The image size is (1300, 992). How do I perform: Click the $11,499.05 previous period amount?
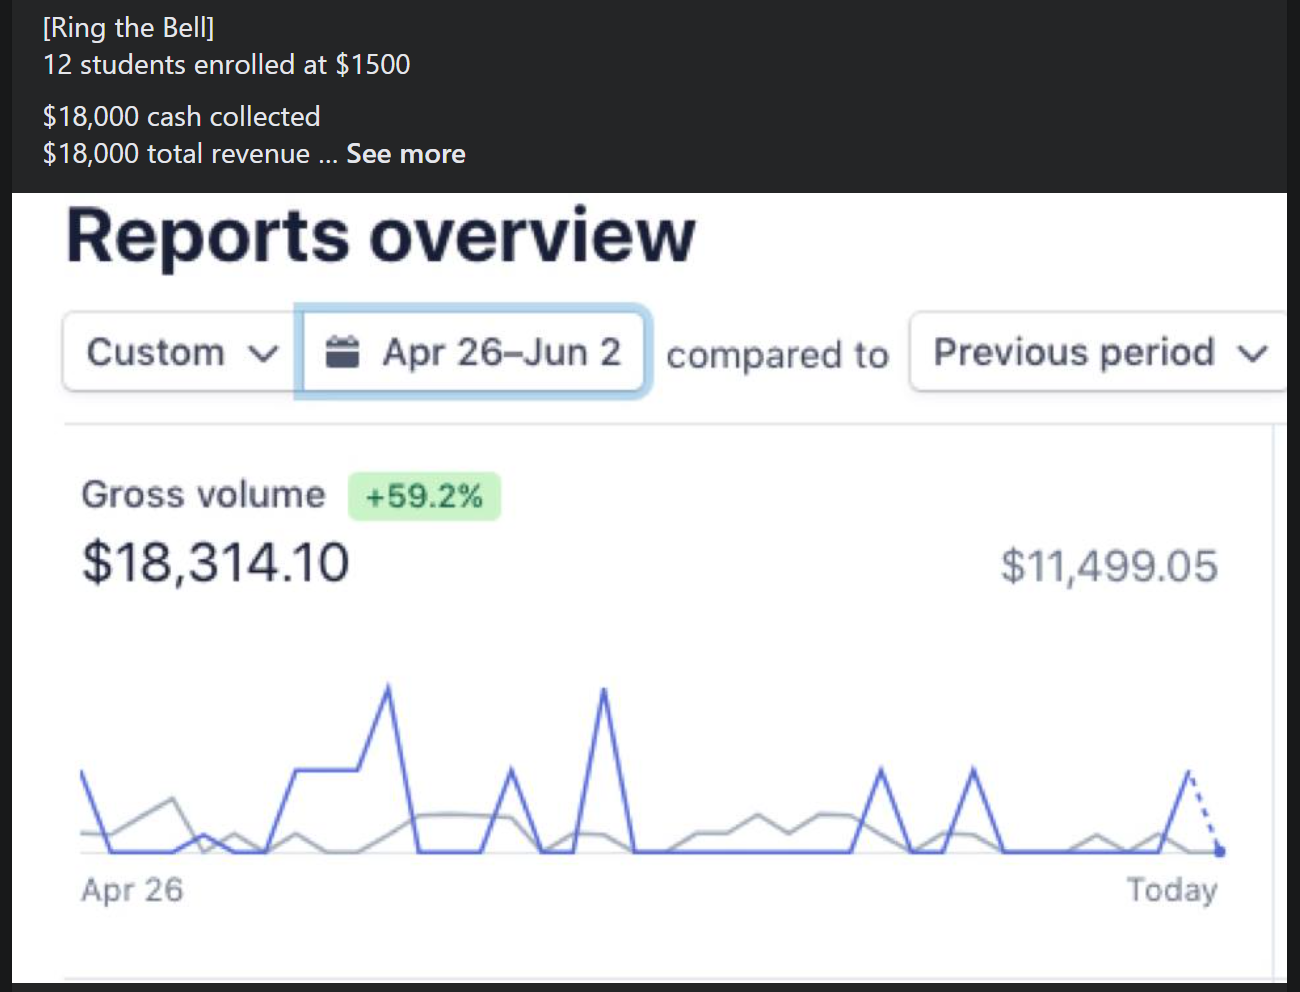1109,566
